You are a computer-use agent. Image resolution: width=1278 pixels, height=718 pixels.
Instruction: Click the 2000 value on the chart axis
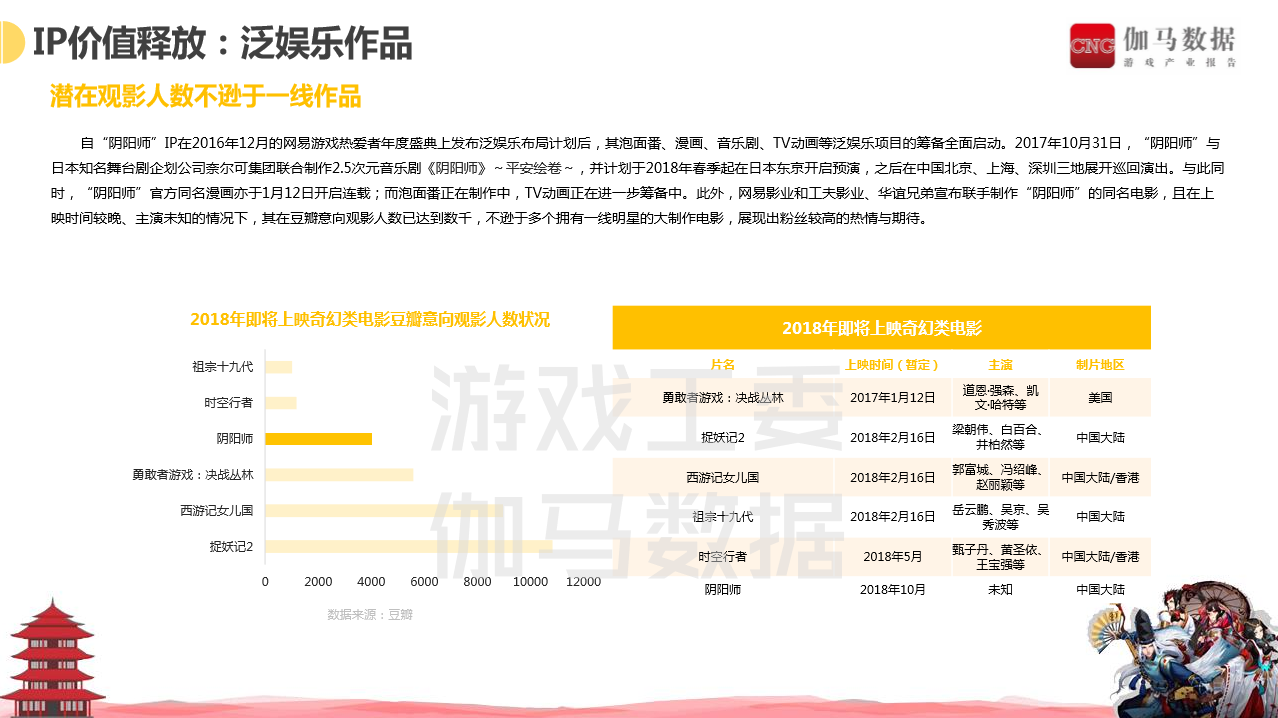click(318, 582)
